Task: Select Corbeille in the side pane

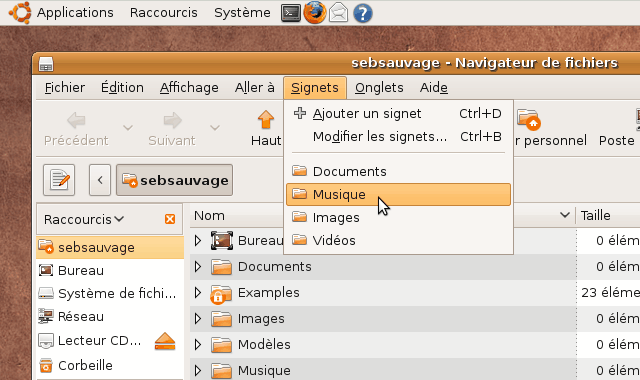Action: [110, 365]
